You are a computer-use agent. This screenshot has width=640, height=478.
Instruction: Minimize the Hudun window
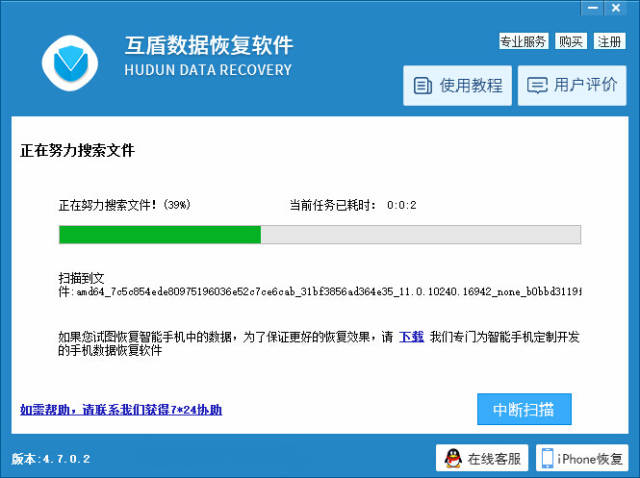[x=593, y=8]
